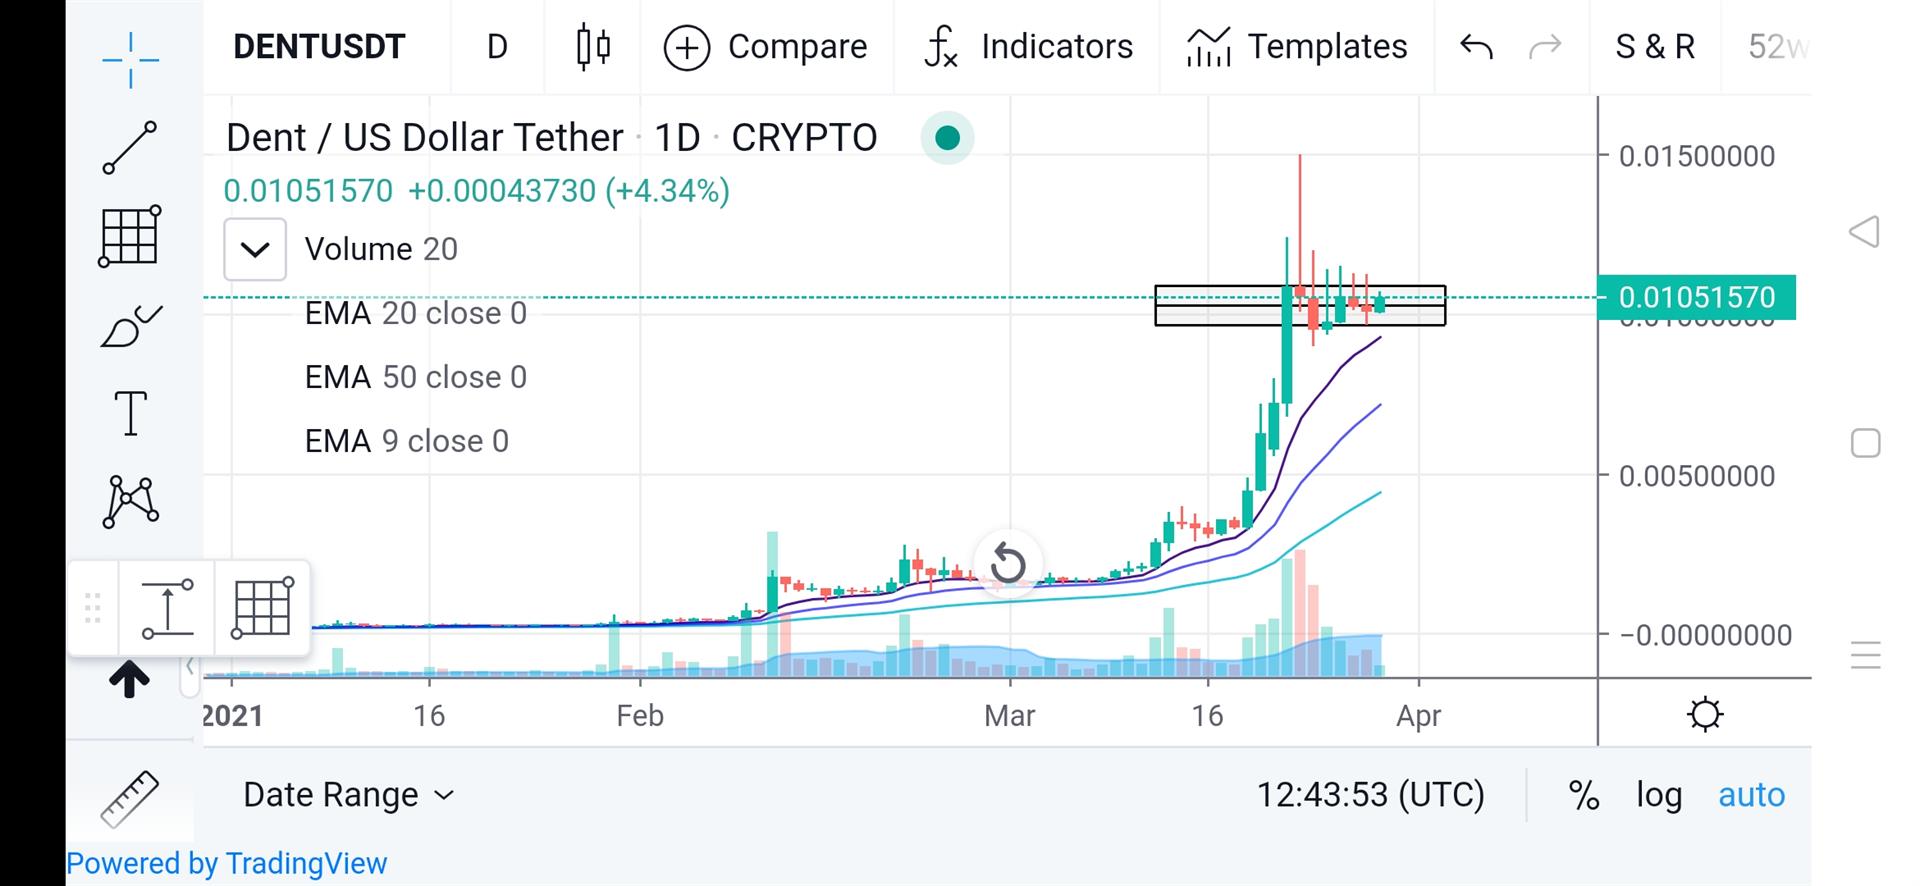Toggle auto scale on the price axis
The image size is (1920, 886).
coord(1751,794)
